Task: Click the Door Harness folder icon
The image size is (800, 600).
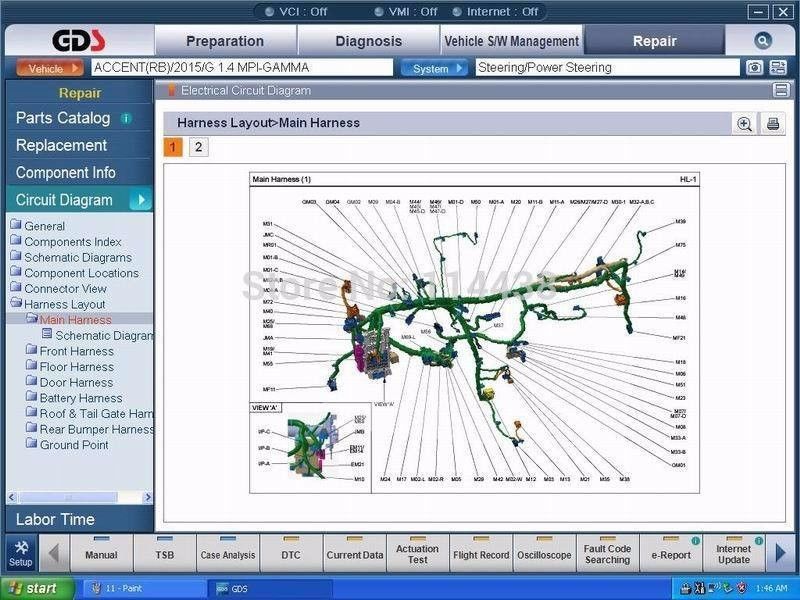Action: tap(31, 382)
